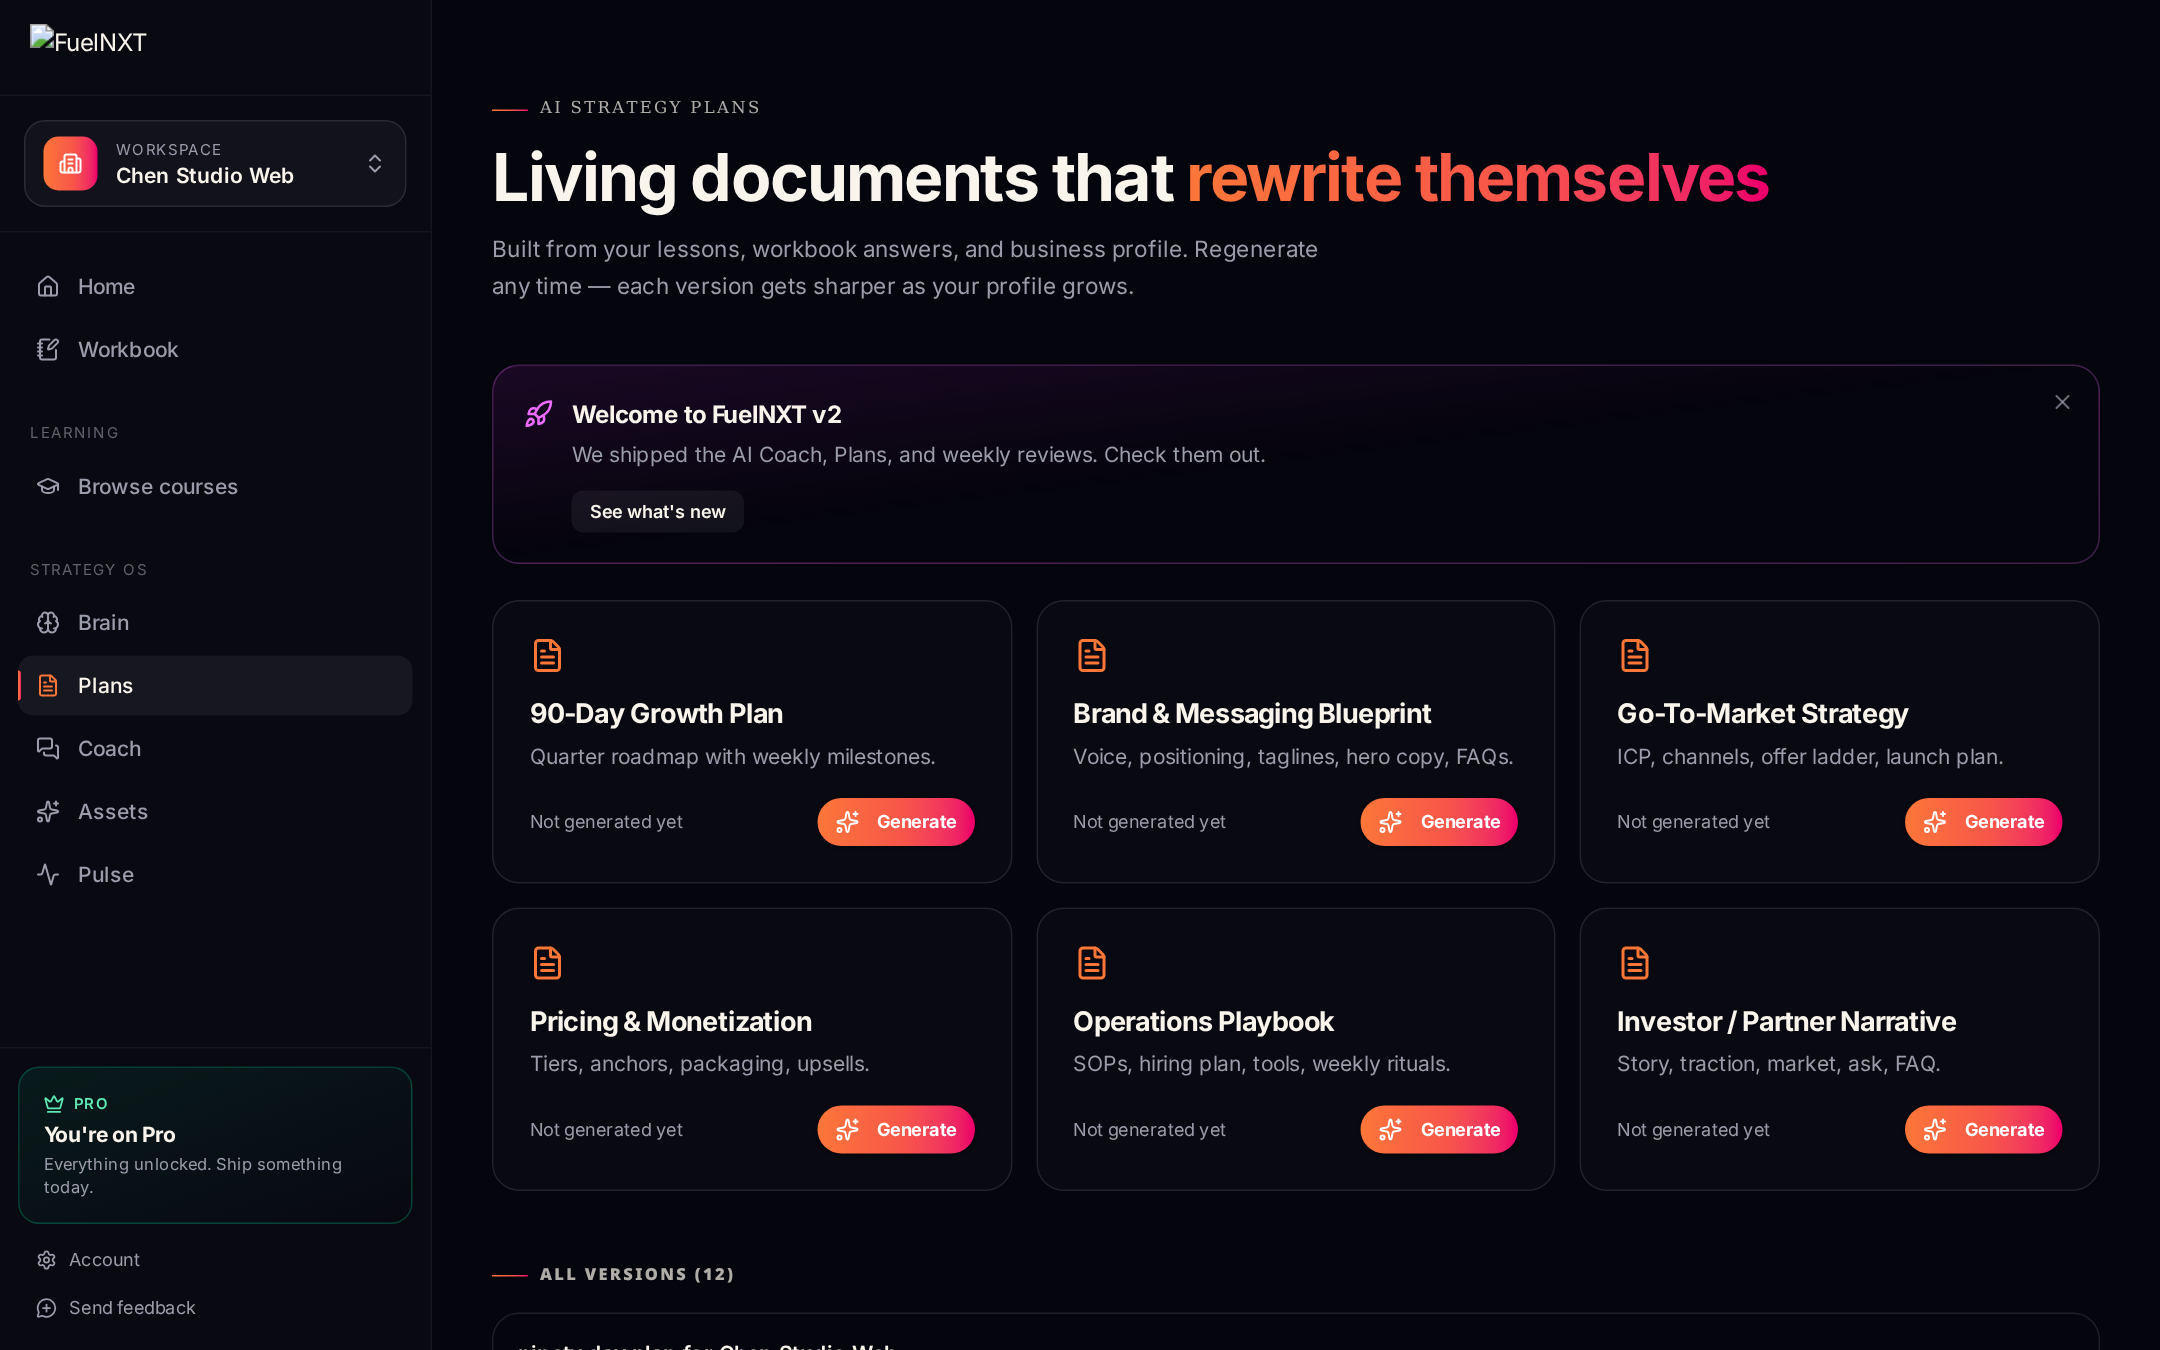Click the Workbook notebook icon
This screenshot has height=1350, width=2160.
(48, 350)
